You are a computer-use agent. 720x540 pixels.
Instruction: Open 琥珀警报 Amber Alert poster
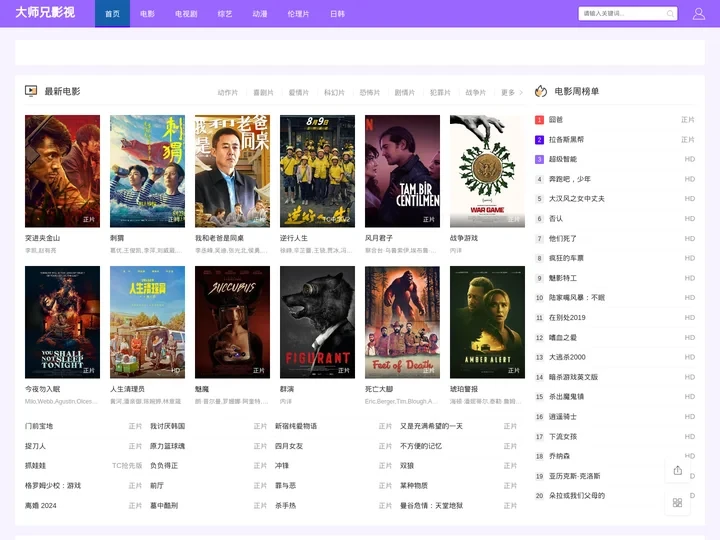click(487, 322)
